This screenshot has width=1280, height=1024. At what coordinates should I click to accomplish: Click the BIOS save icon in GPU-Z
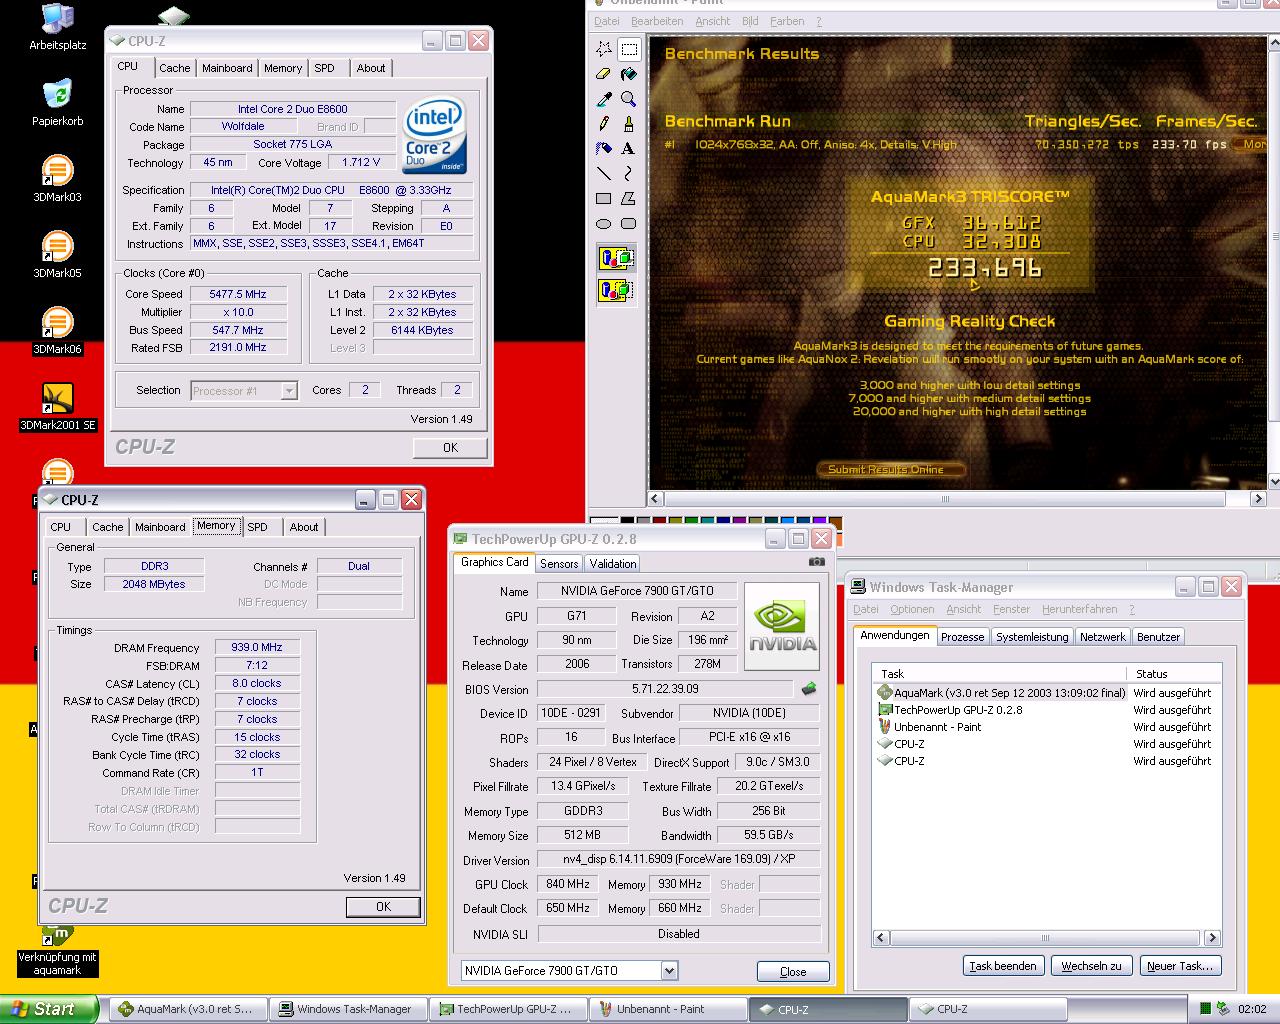click(809, 689)
